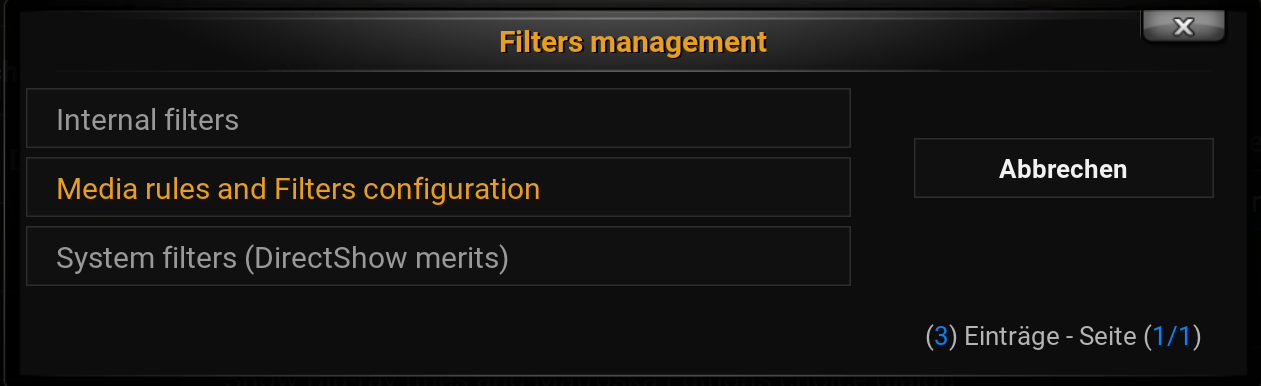The width and height of the screenshot is (1261, 386).
Task: Dismiss the dialog using the X button
Action: [x=1183, y=27]
